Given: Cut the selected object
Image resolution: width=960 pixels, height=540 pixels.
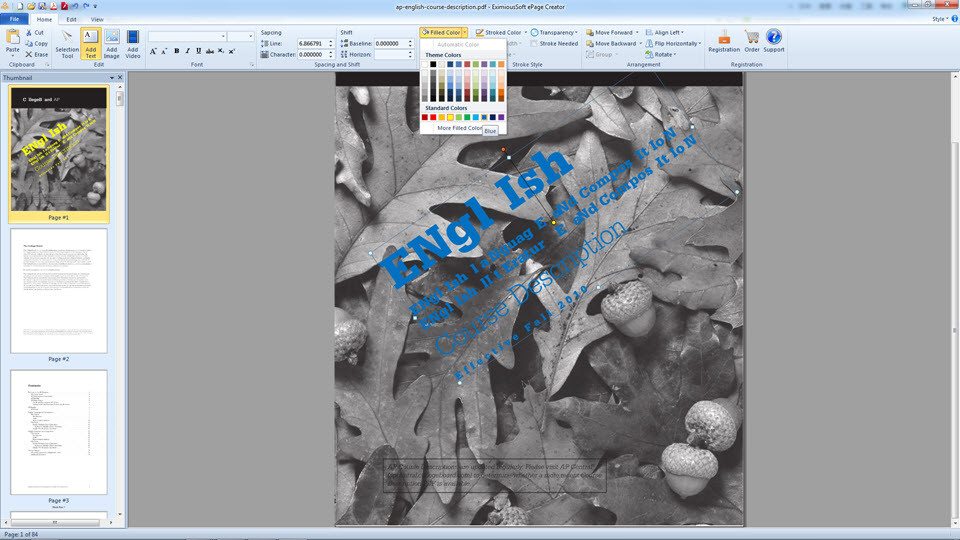Looking at the screenshot, I should (x=35, y=32).
